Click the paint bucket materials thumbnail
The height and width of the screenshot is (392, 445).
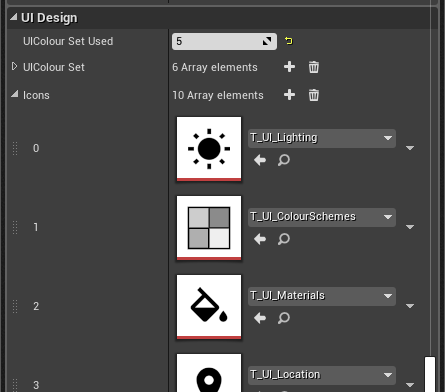209,307
